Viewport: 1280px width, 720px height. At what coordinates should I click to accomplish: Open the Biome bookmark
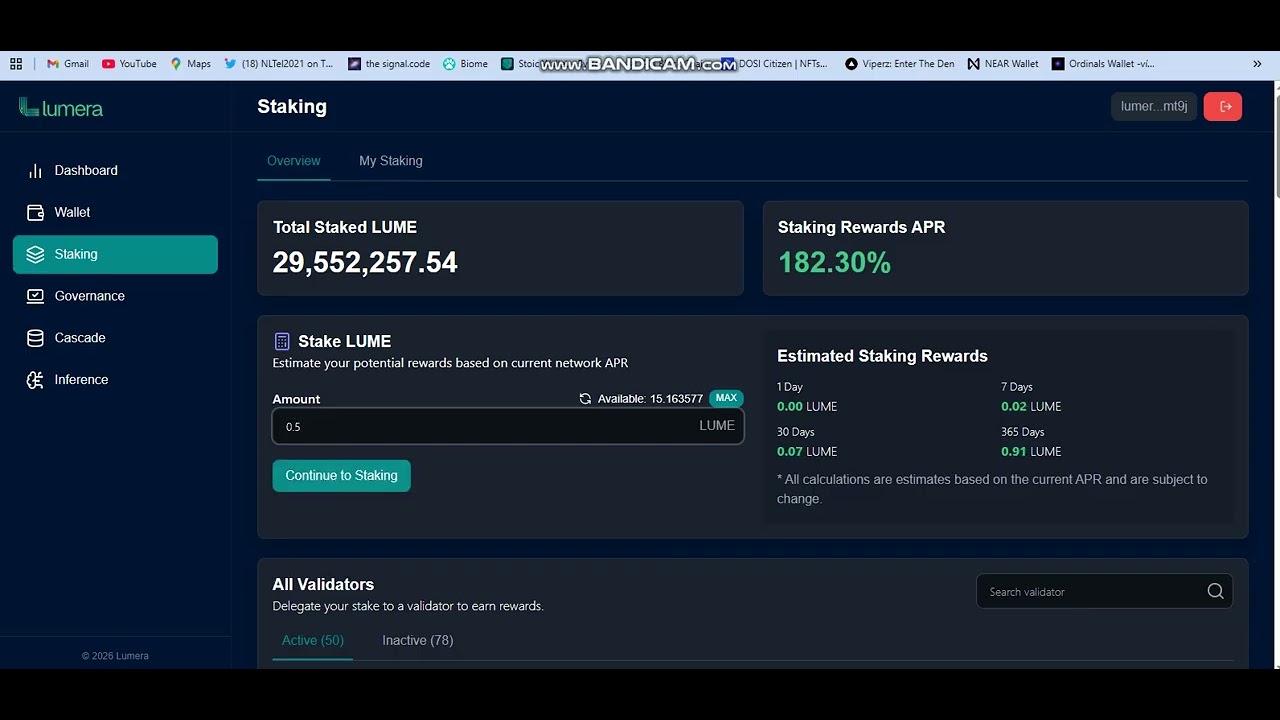point(465,63)
